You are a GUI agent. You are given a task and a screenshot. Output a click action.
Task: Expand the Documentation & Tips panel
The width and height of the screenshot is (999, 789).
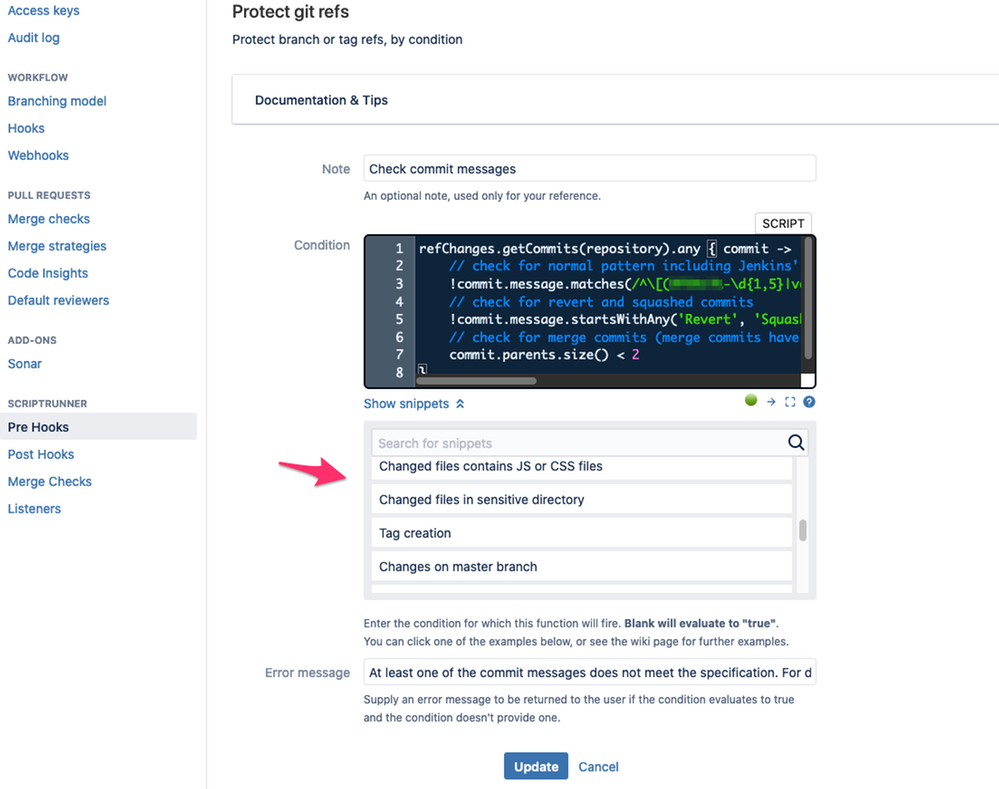click(615, 100)
